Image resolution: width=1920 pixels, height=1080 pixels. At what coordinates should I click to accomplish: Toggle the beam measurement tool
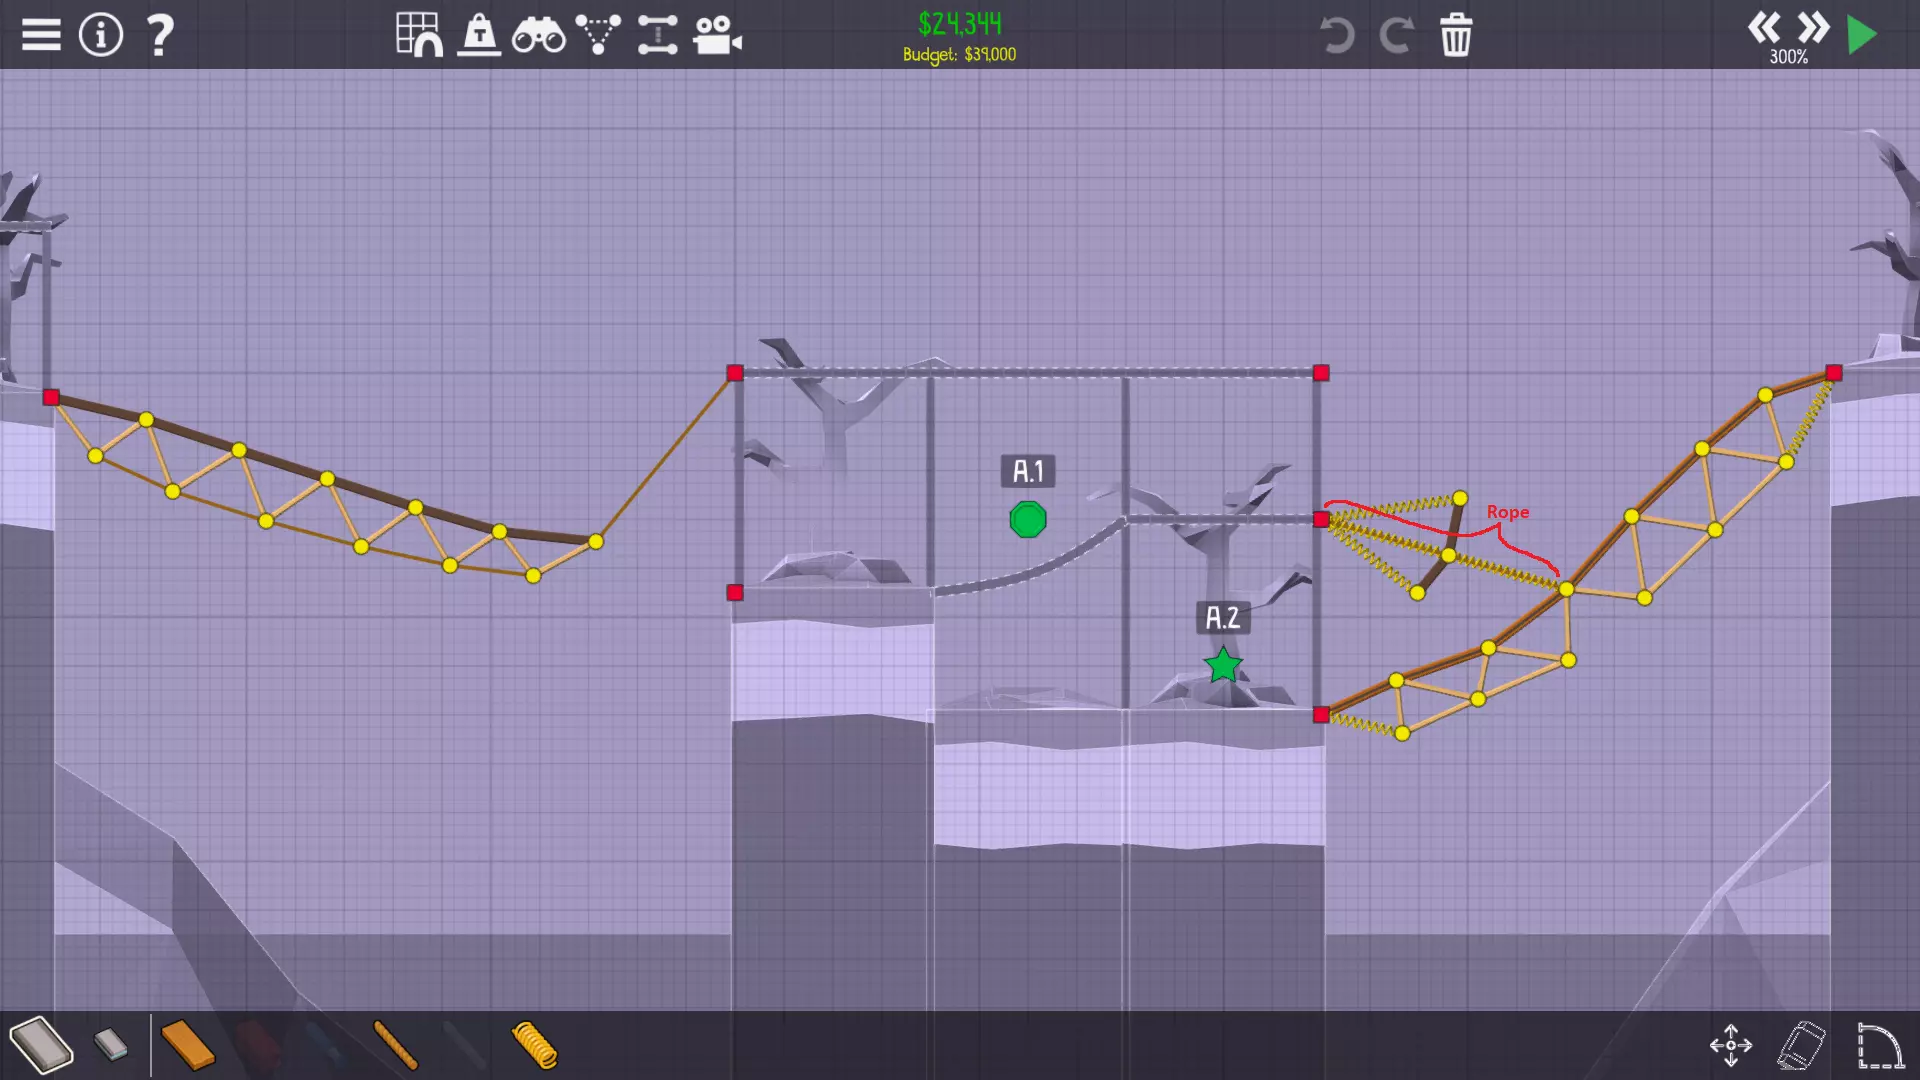(657, 35)
